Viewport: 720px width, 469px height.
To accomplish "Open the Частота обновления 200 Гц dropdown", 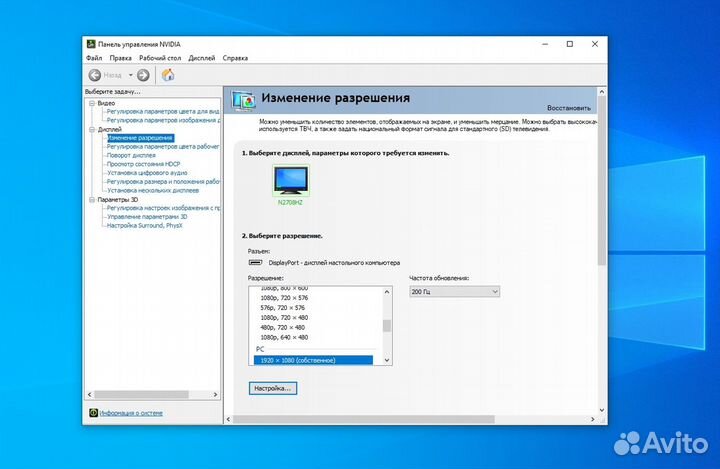I will pos(454,291).
